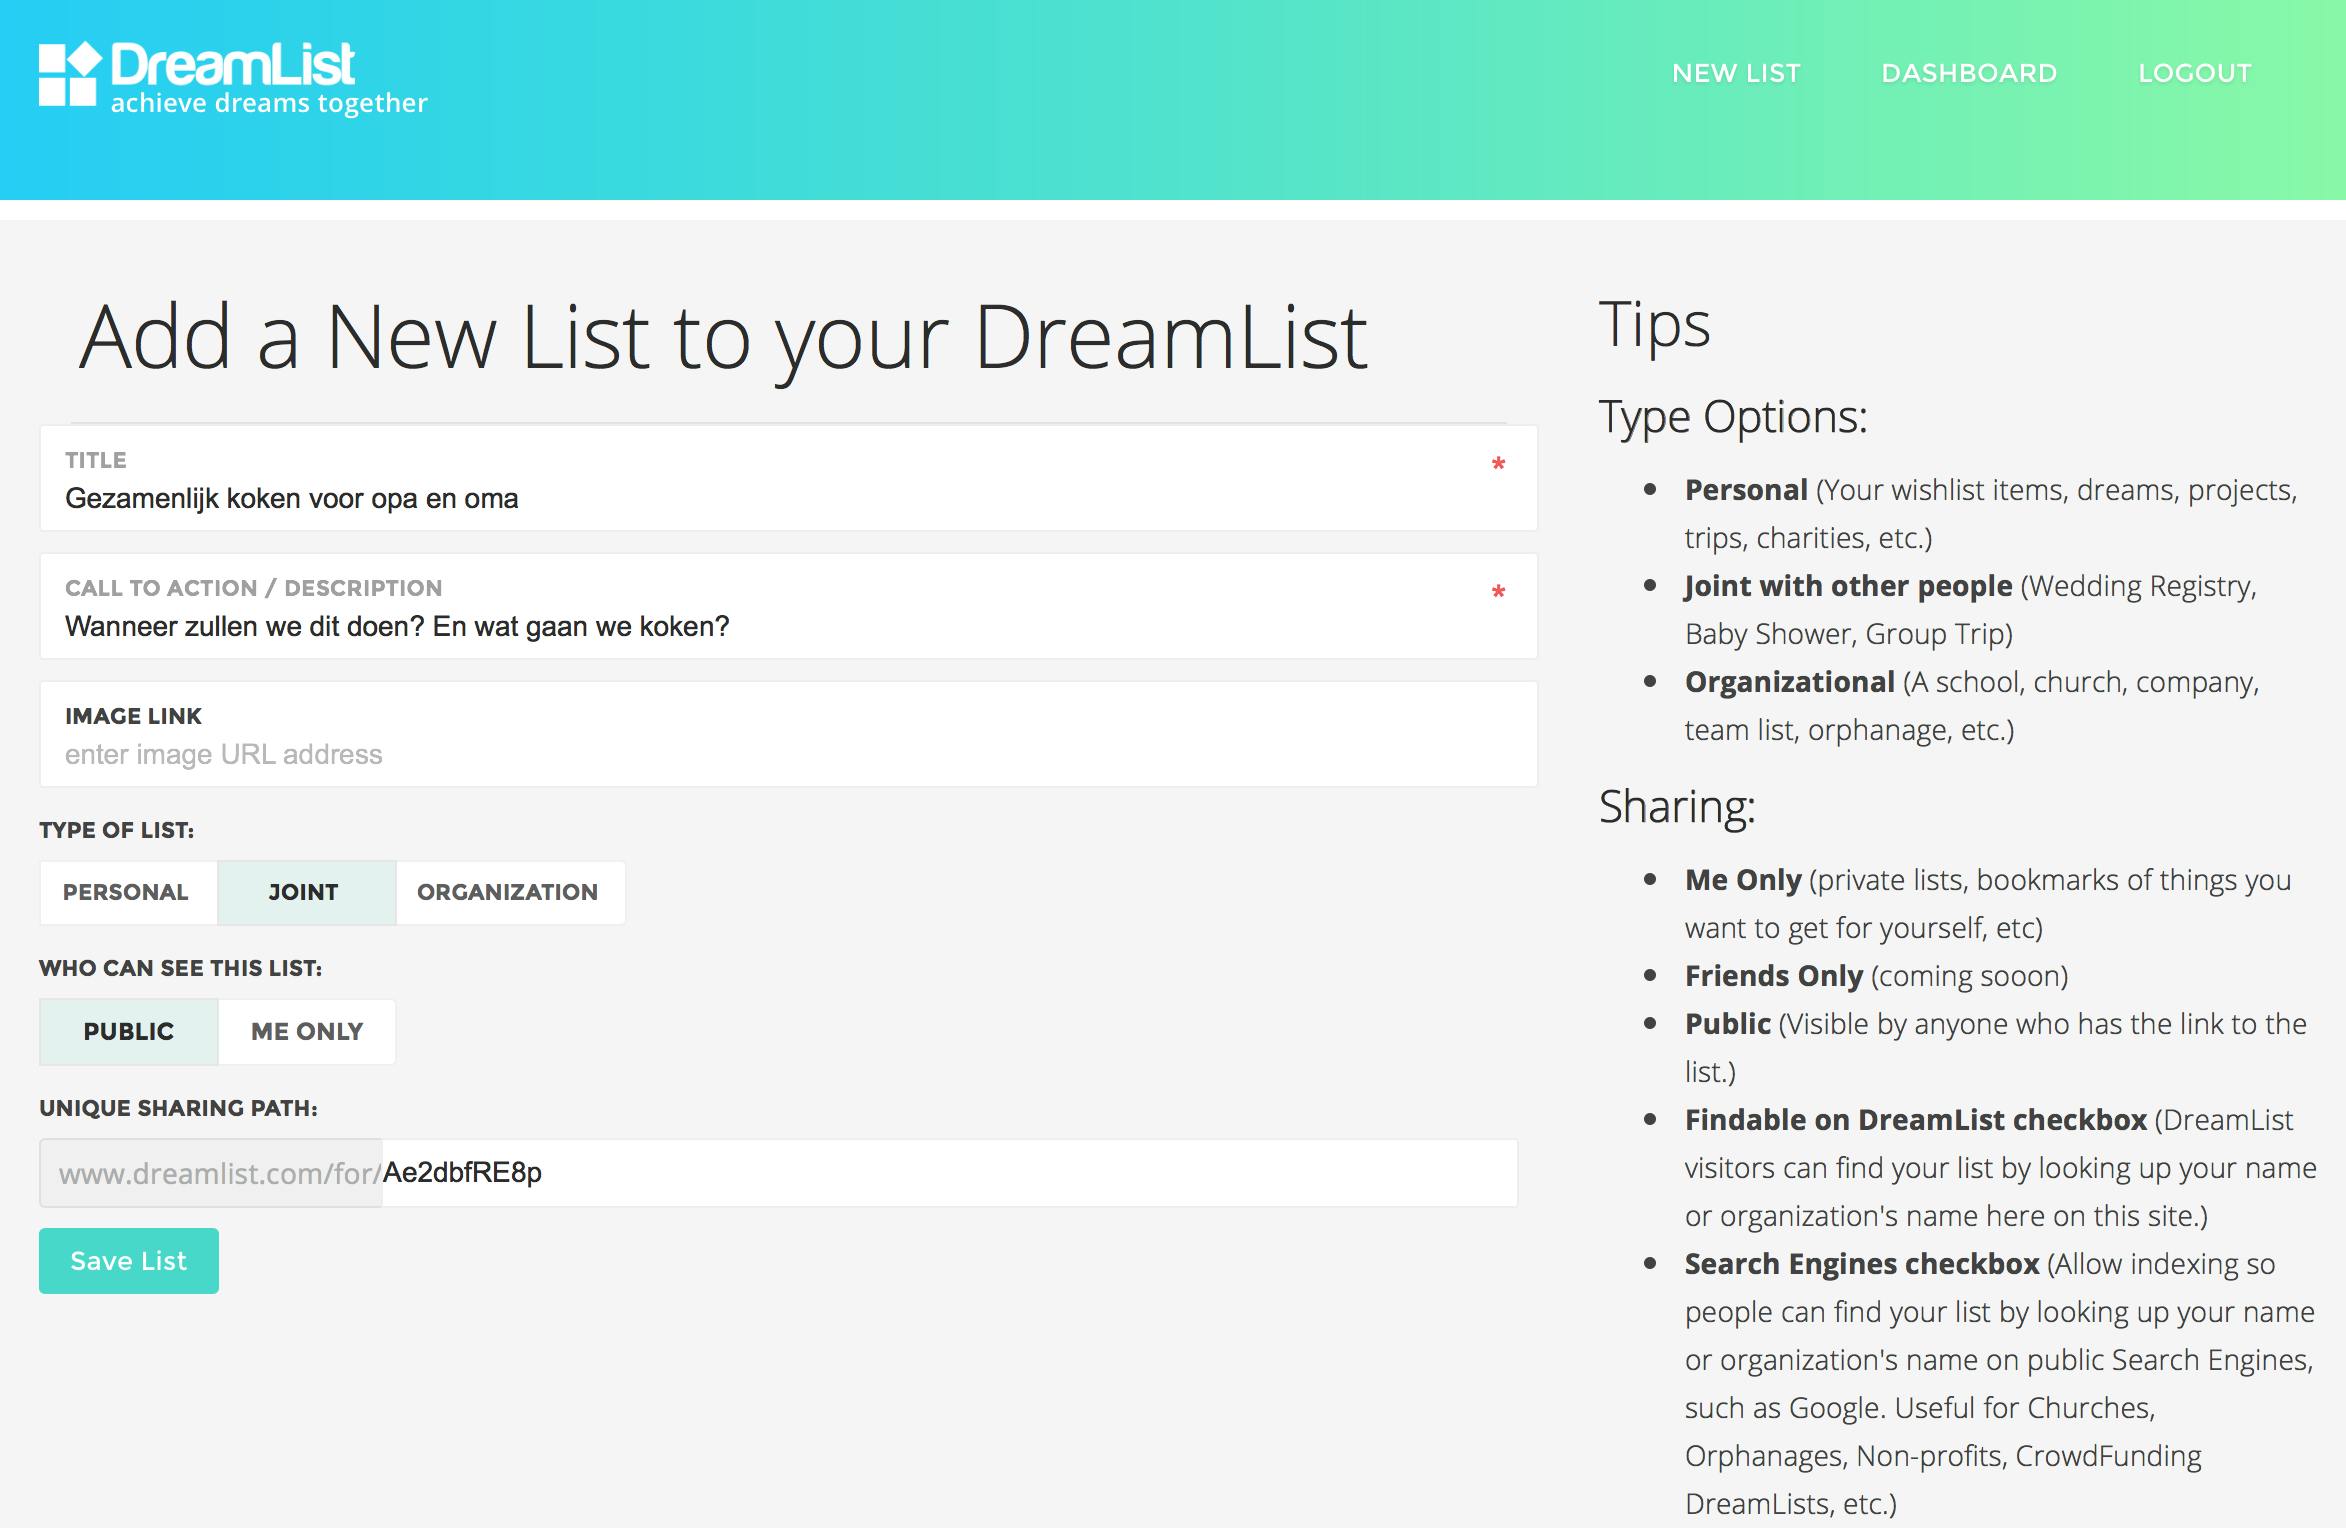Image resolution: width=2346 pixels, height=1528 pixels.
Task: Click the red asterisk beside Description
Action: [x=1498, y=592]
